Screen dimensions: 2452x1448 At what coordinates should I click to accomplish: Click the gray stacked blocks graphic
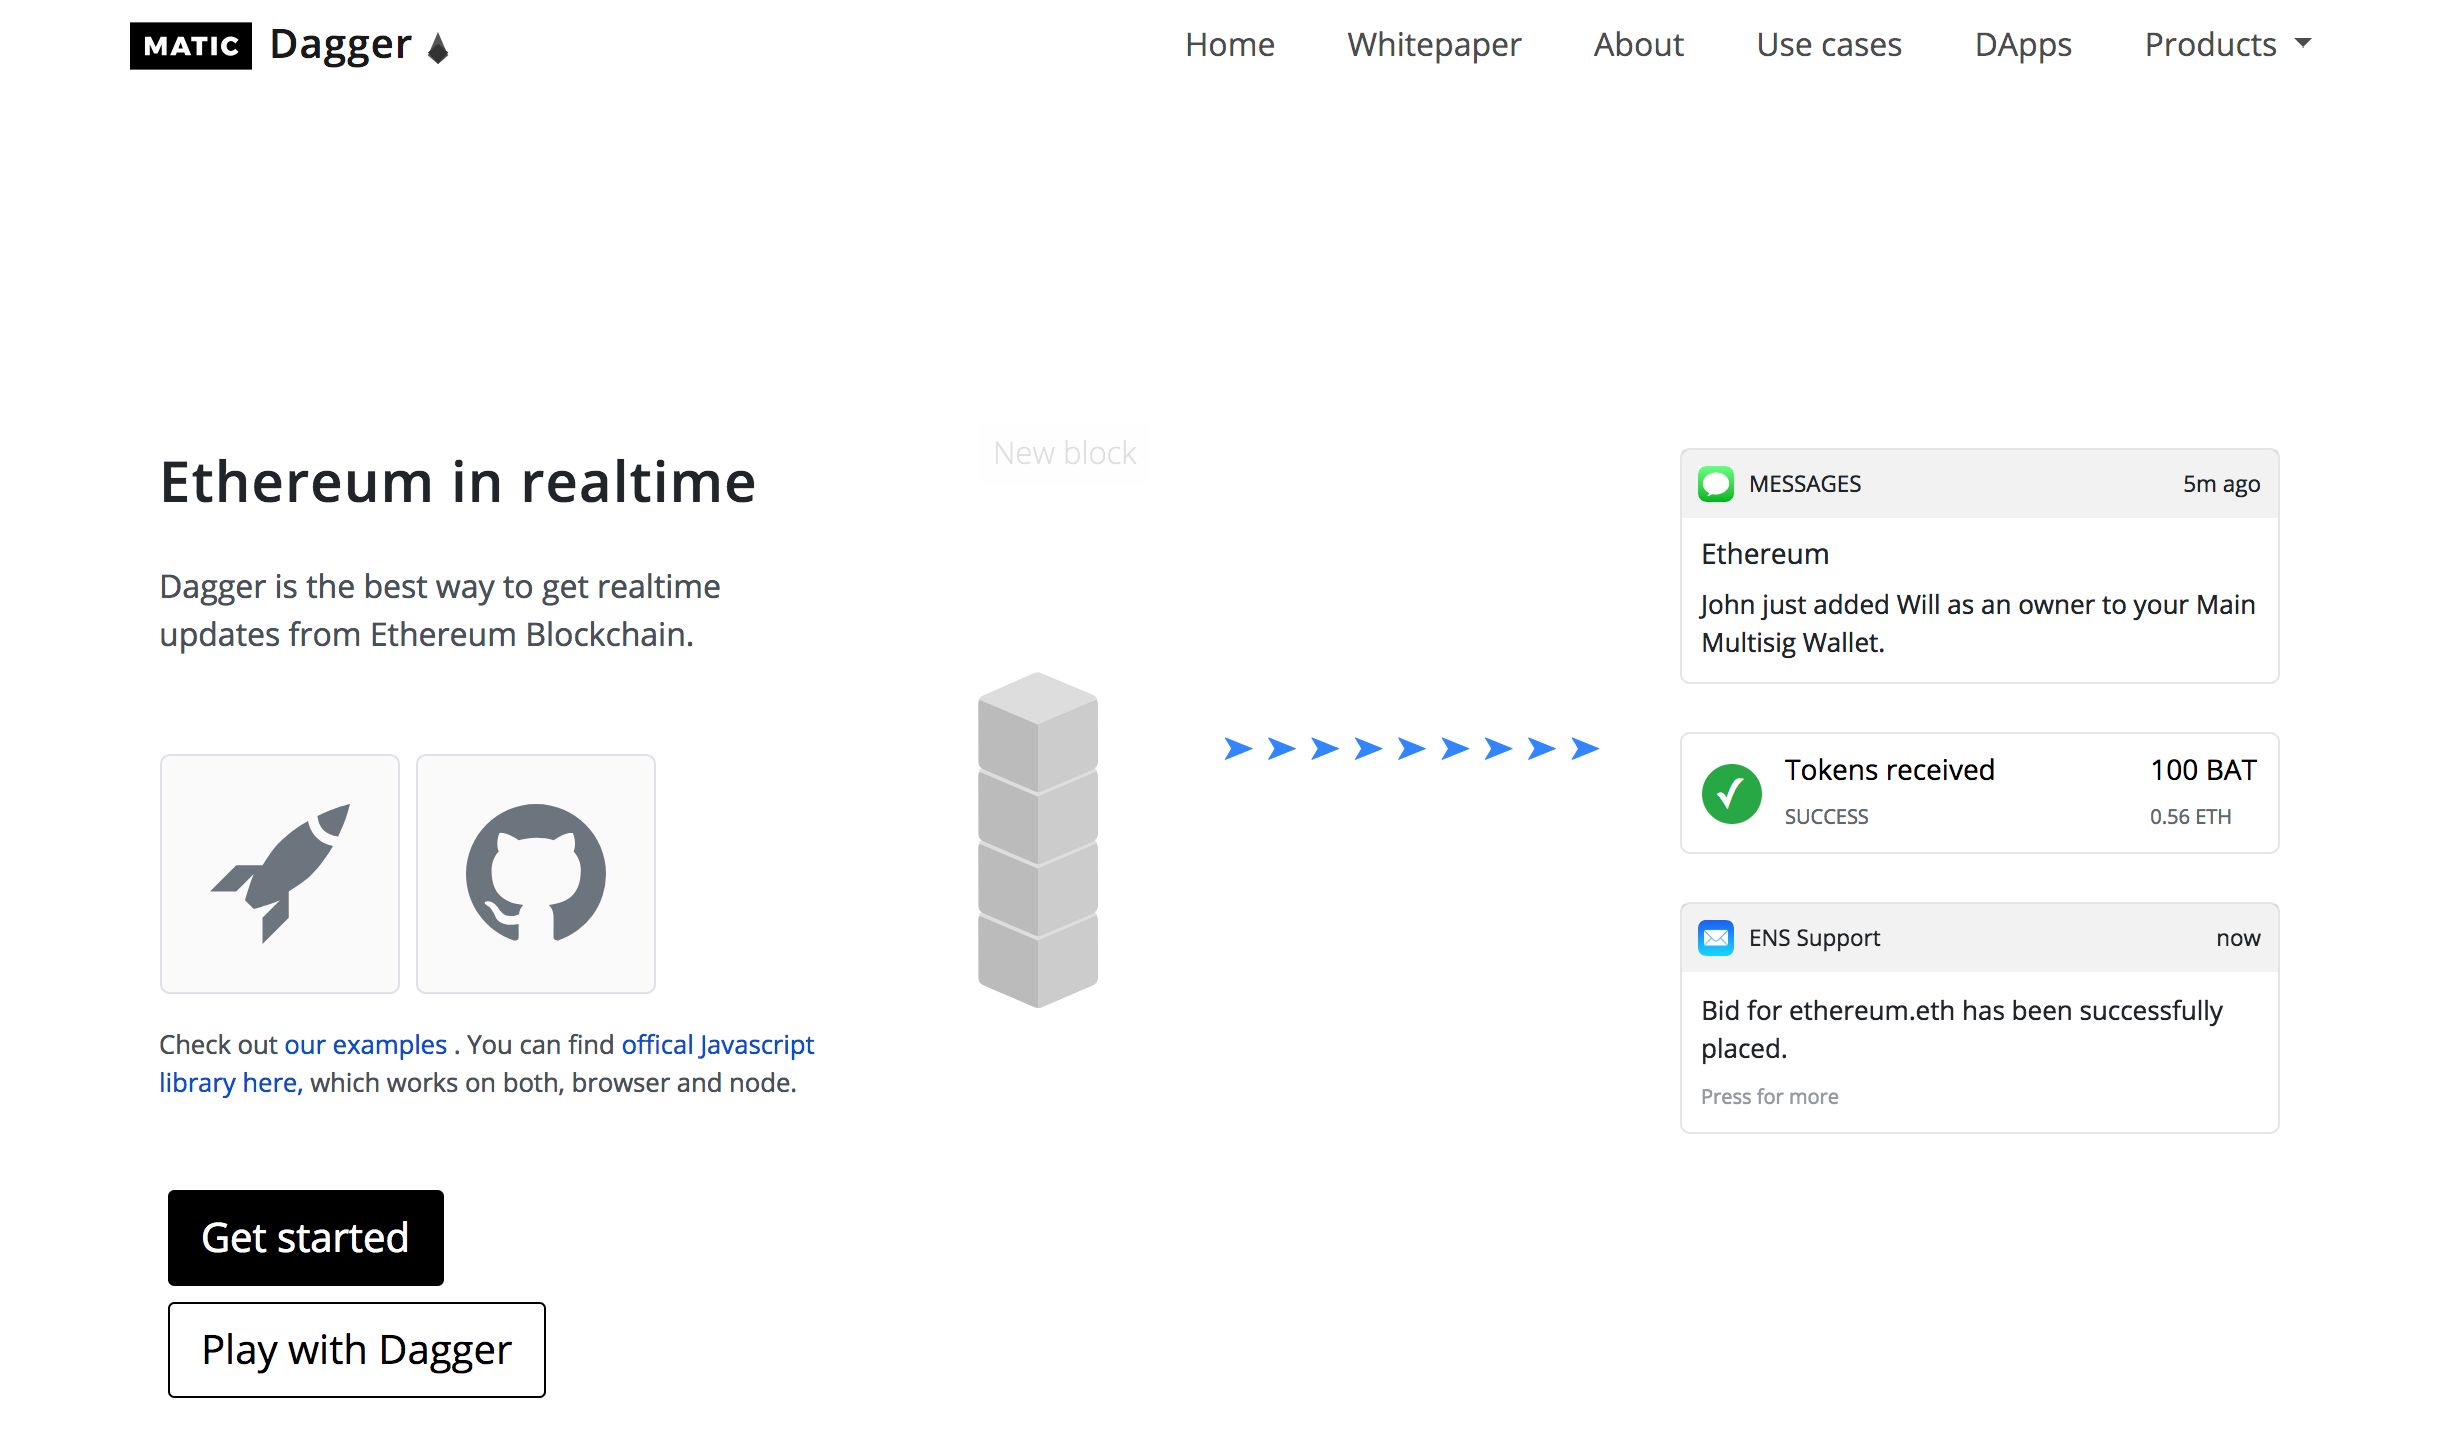point(1038,840)
